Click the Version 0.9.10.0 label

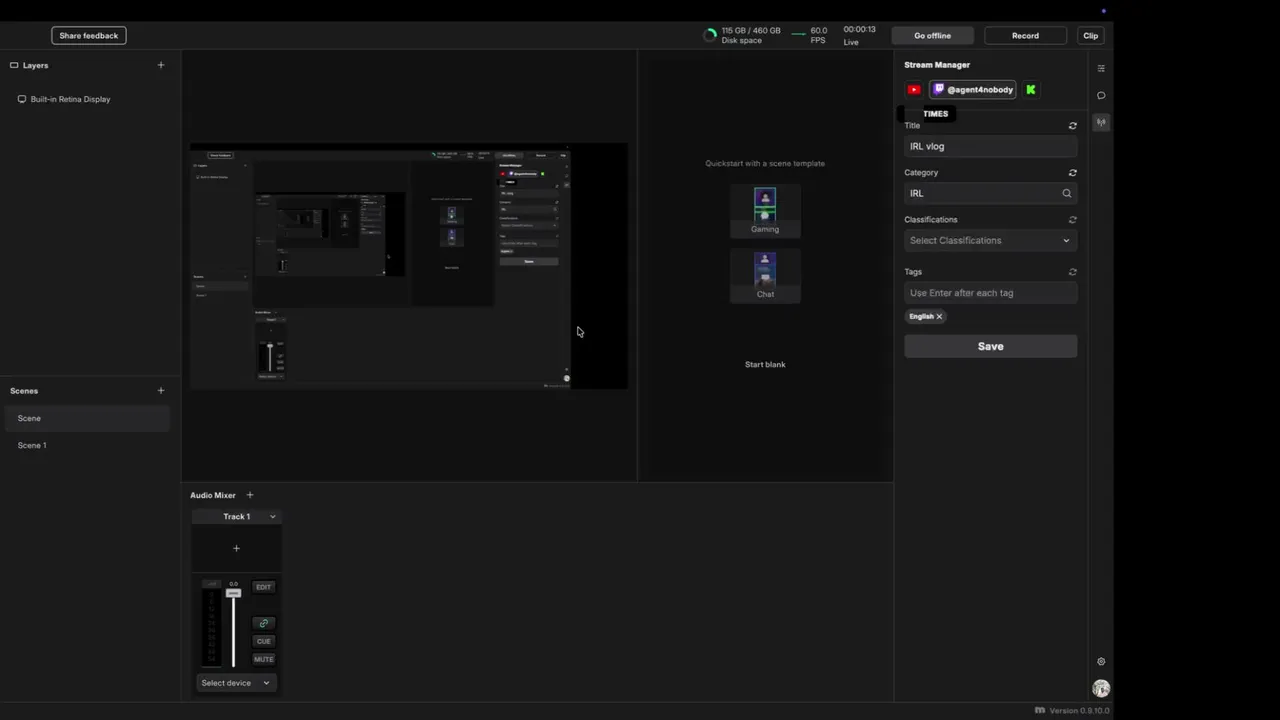1079,711
